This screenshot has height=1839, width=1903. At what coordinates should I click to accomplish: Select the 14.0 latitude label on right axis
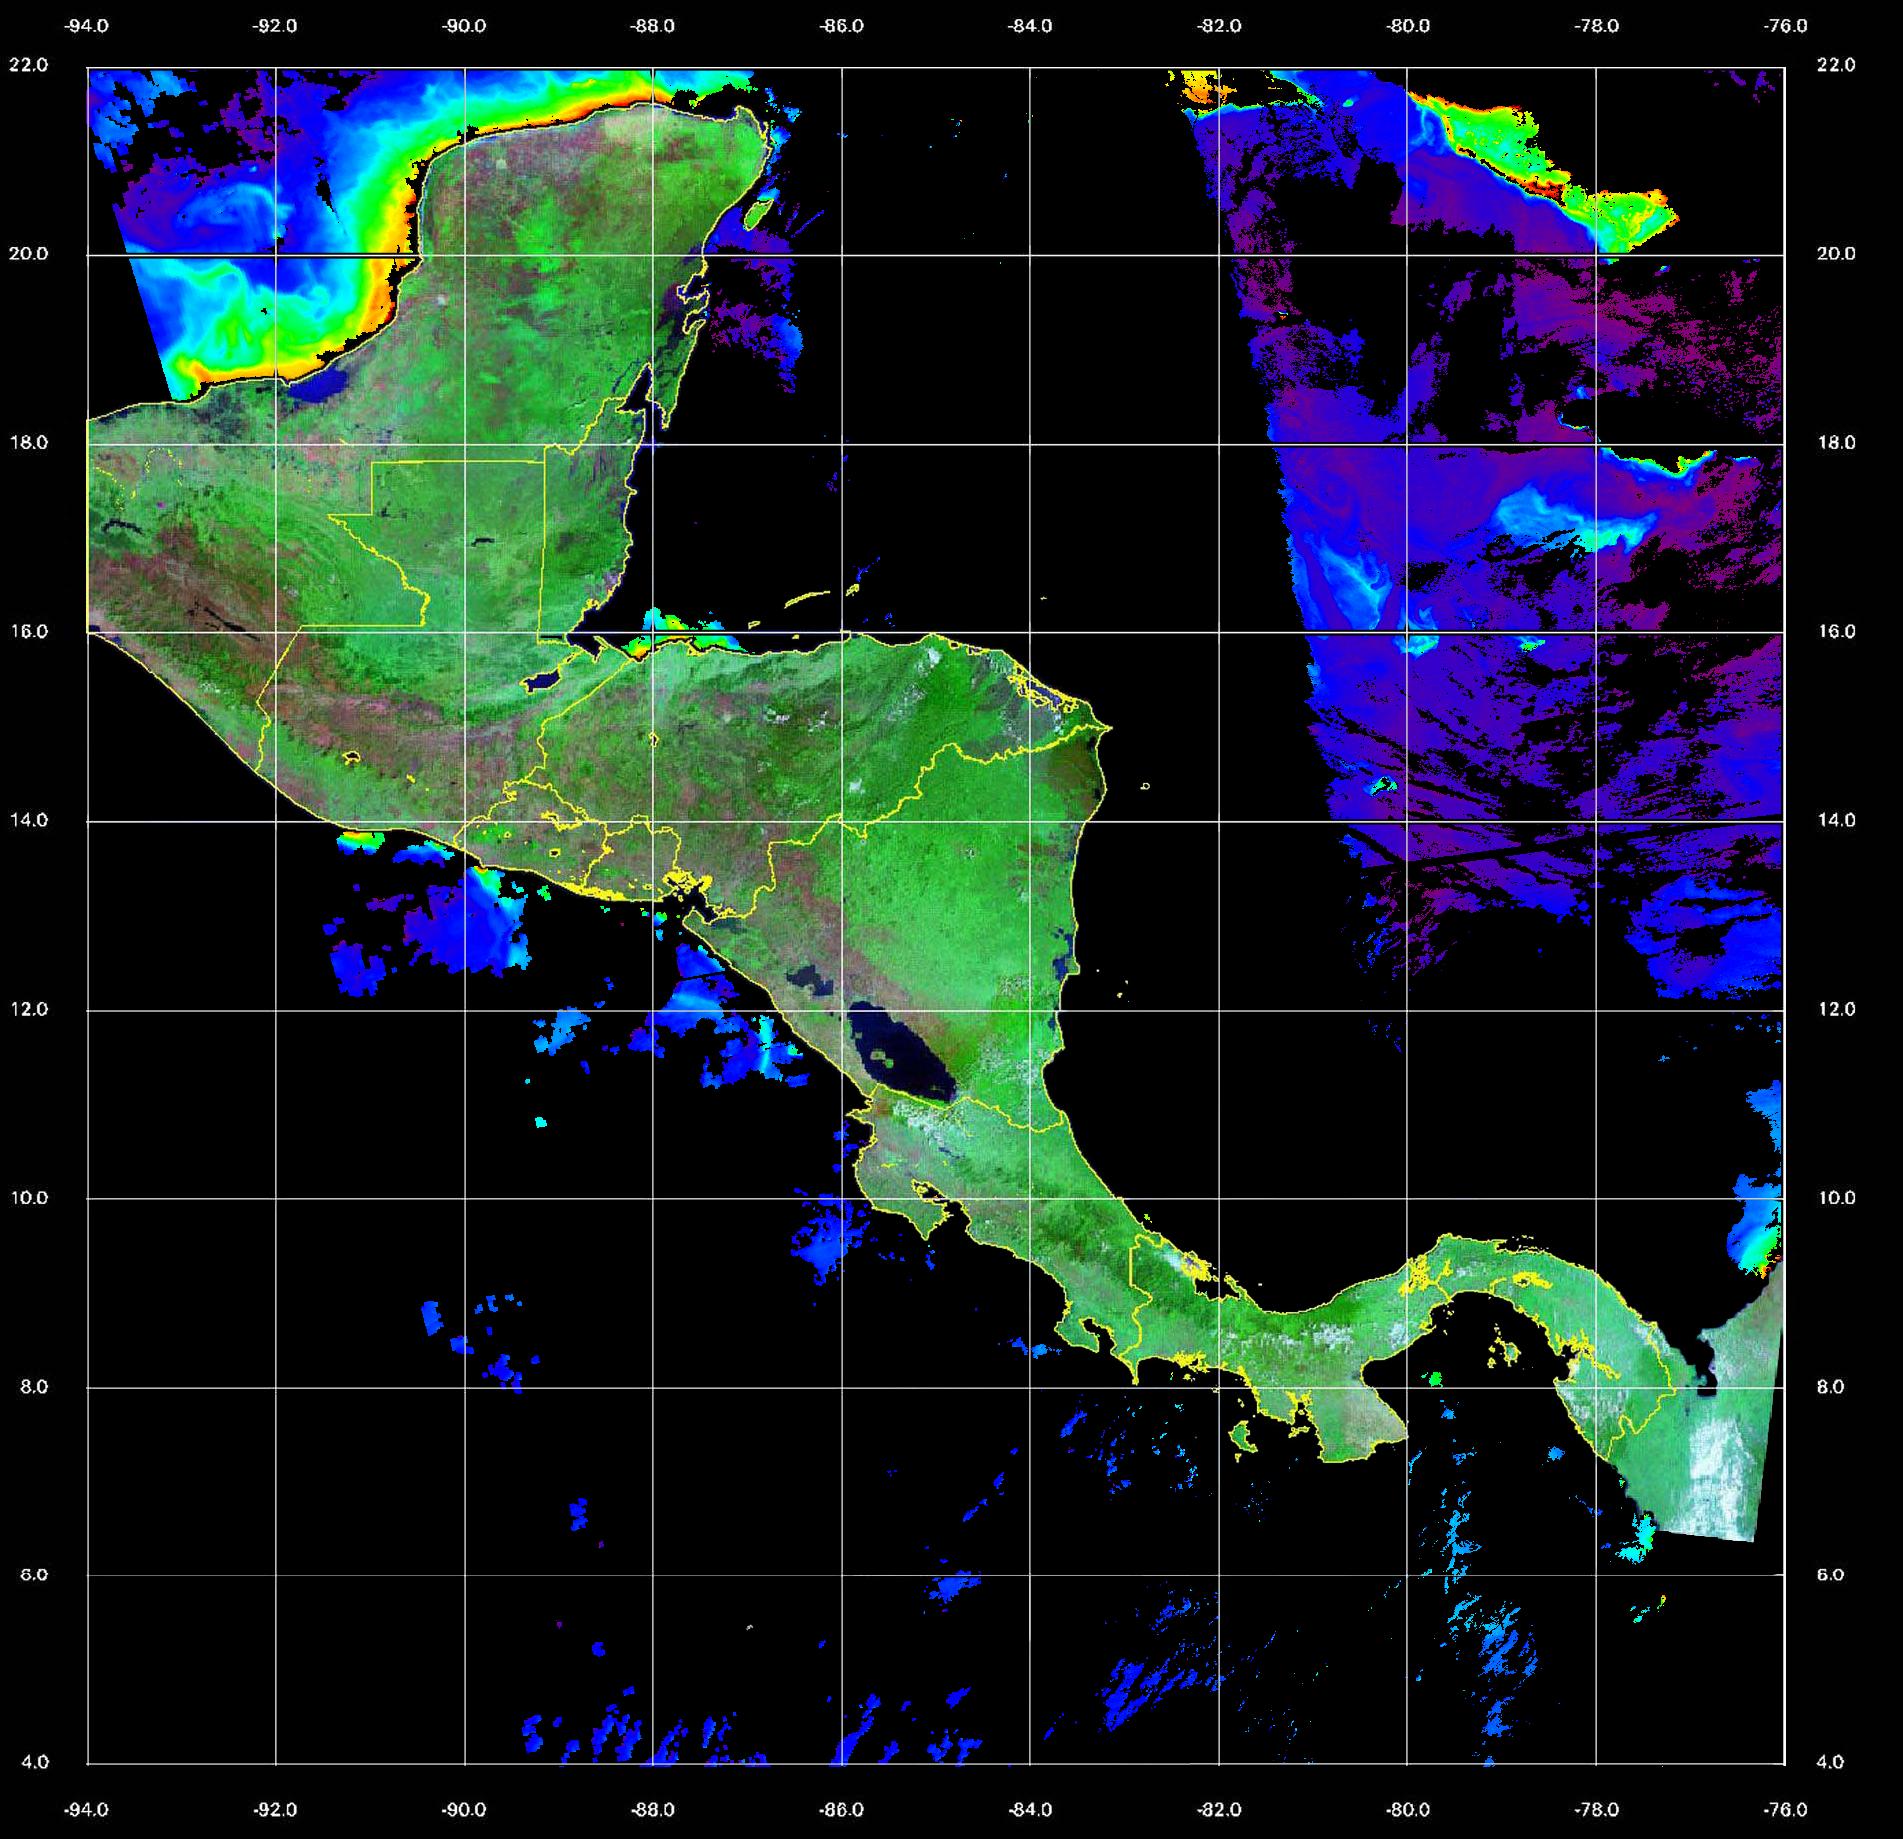coord(1835,820)
